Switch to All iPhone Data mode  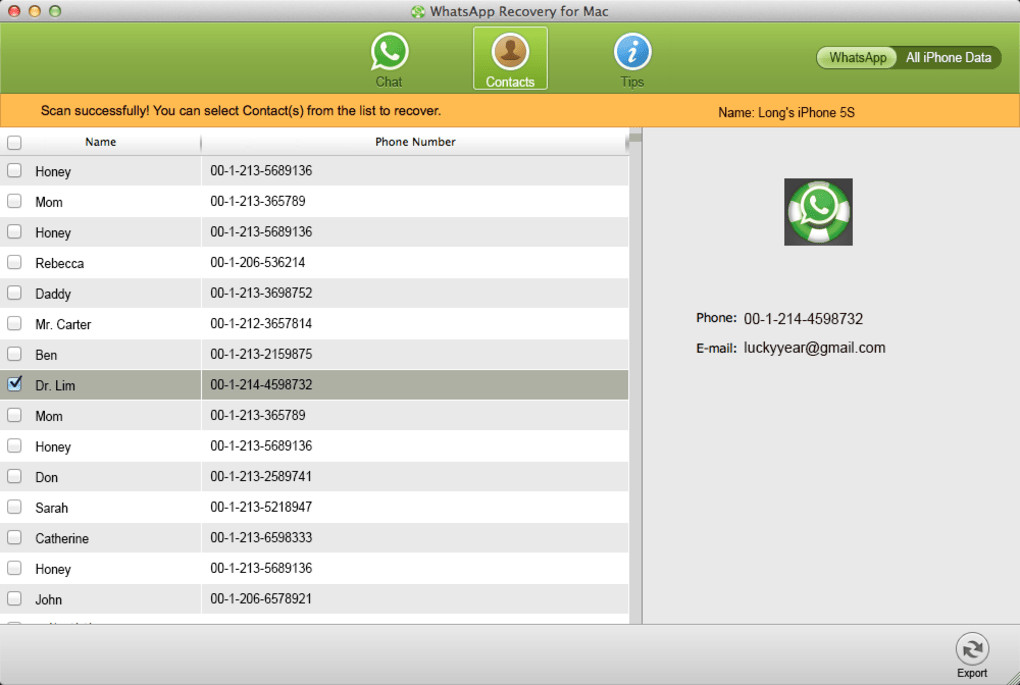coord(948,57)
